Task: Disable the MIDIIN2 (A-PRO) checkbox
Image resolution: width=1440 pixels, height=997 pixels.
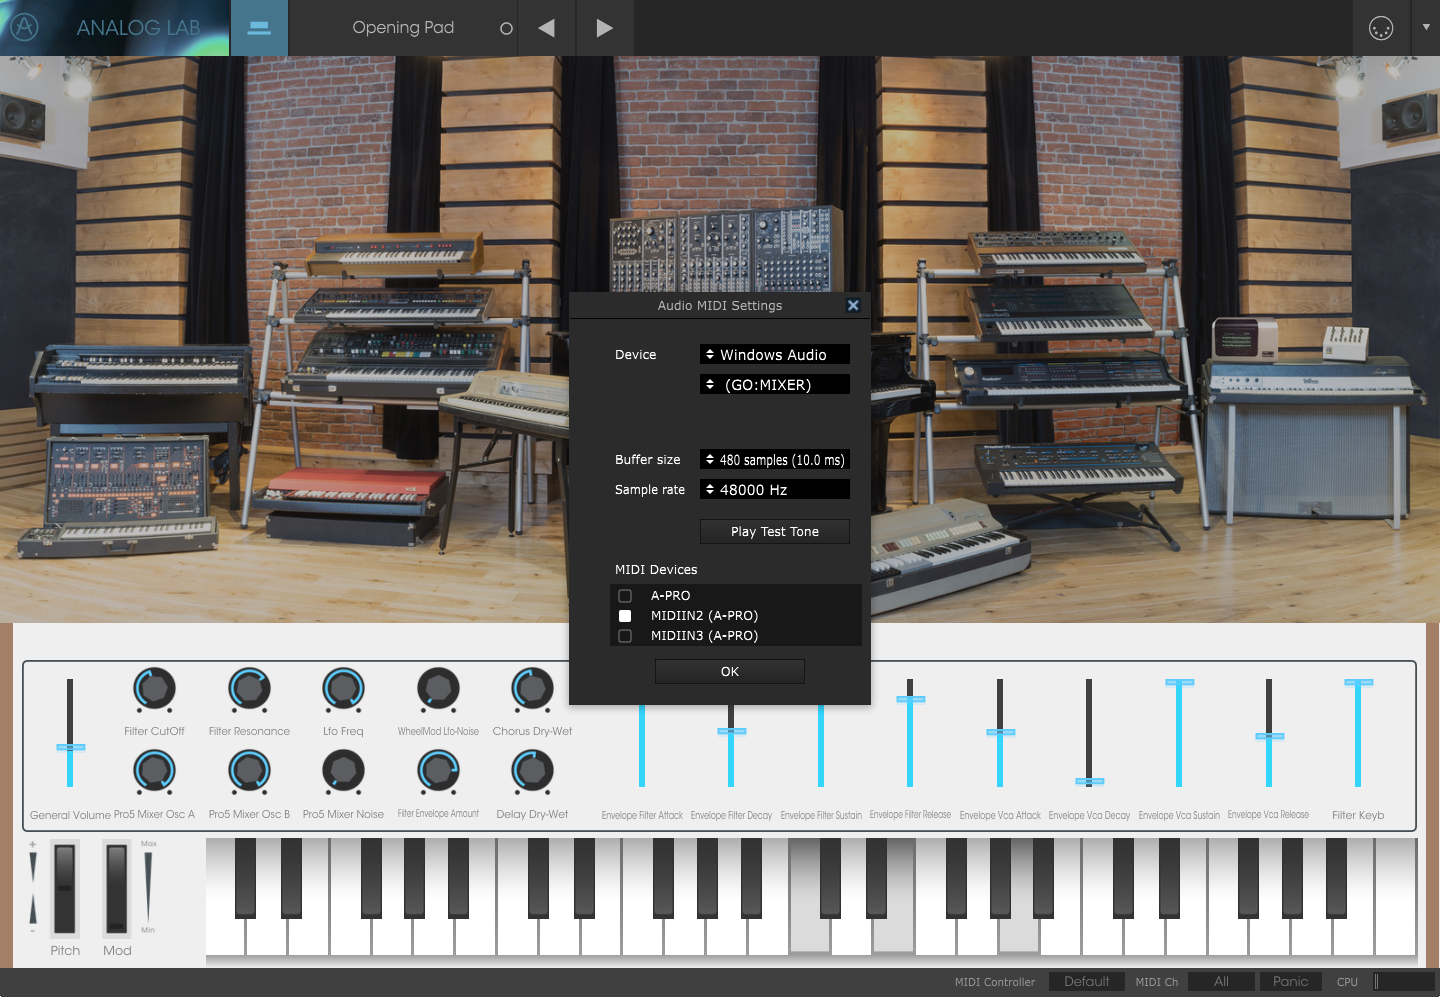Action: [625, 616]
